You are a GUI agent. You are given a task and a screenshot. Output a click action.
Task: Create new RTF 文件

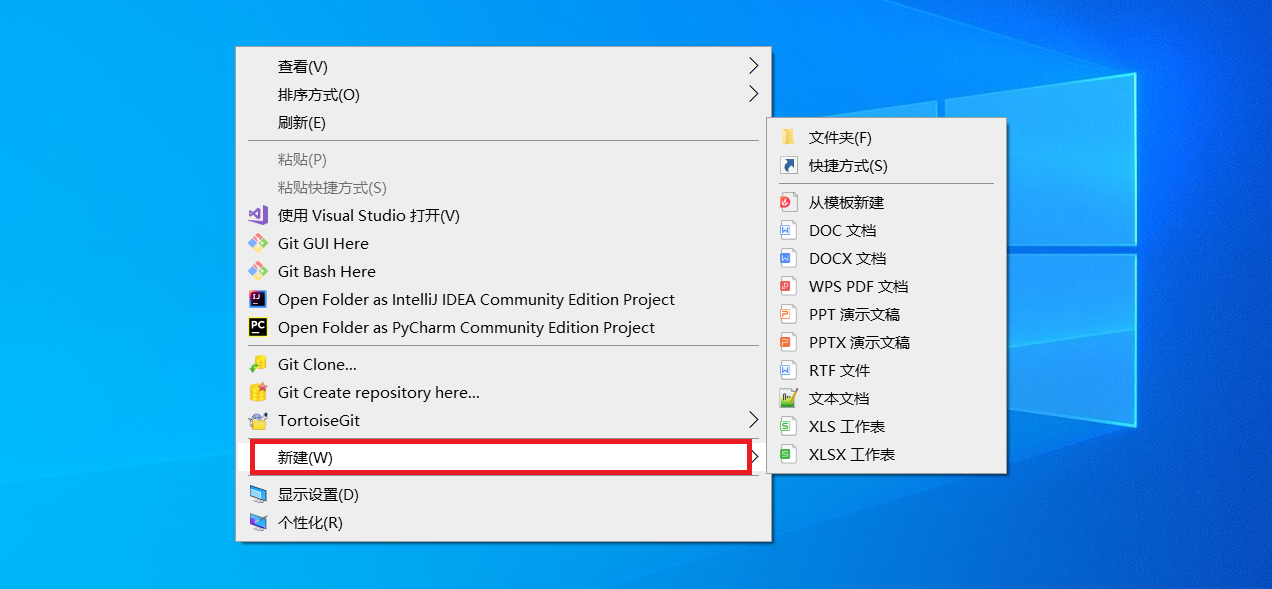click(886, 371)
